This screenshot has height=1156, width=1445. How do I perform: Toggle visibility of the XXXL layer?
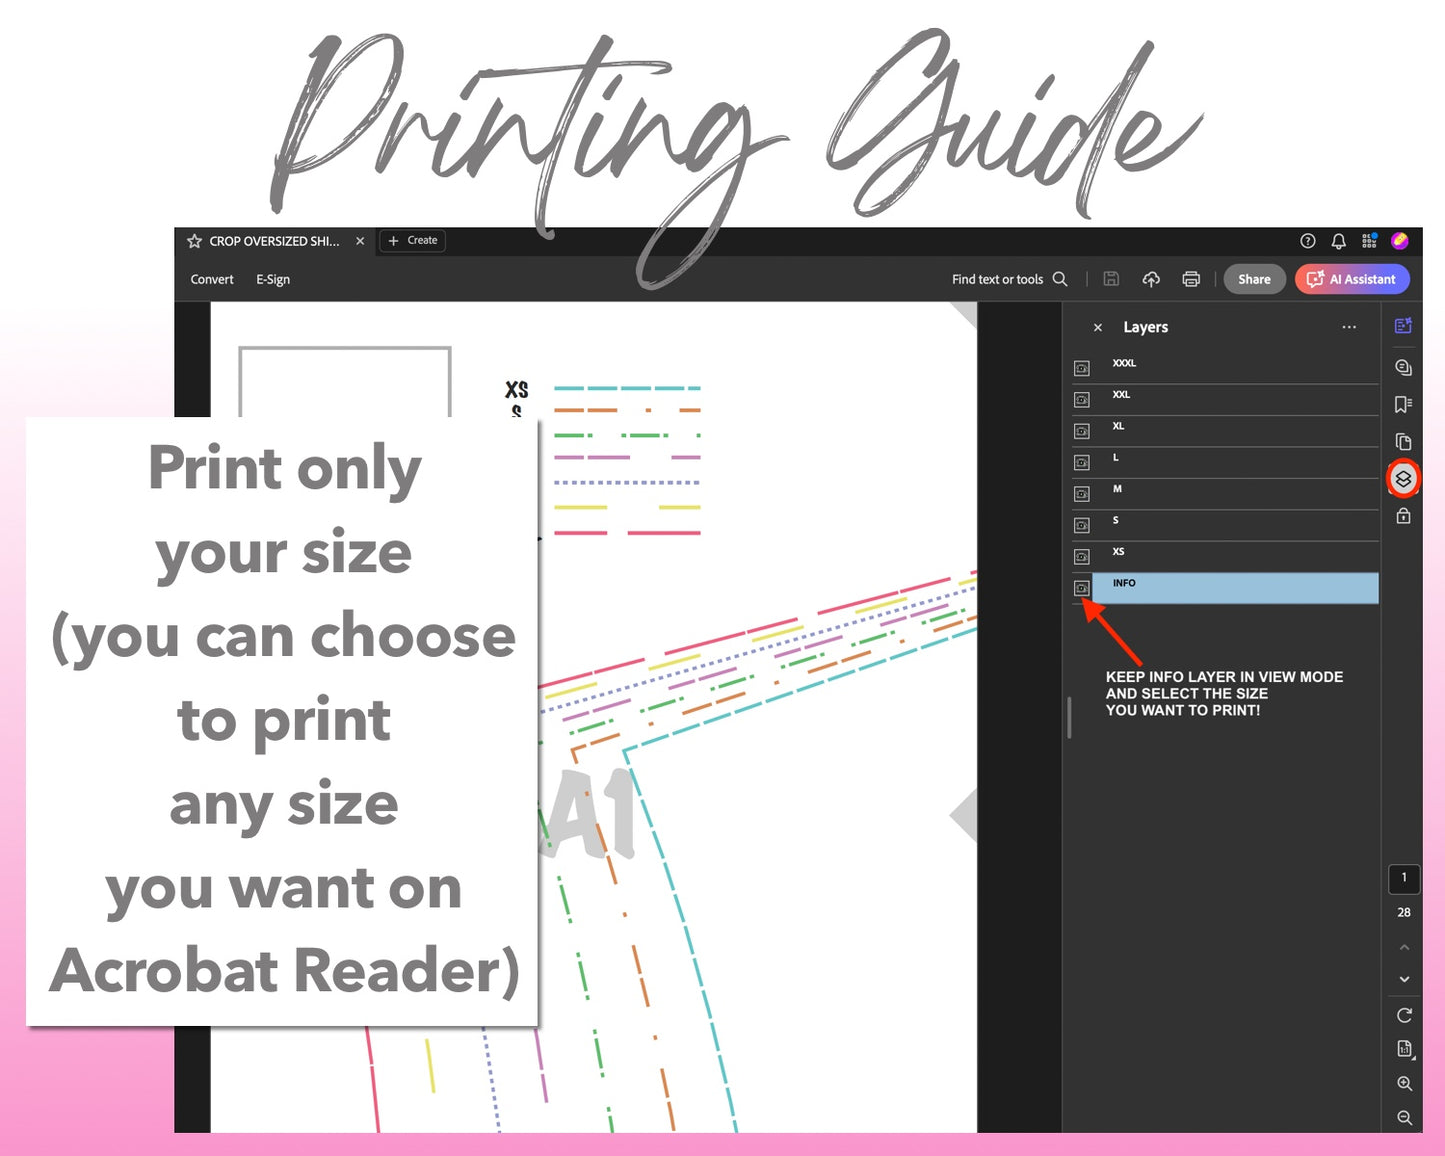[x=1081, y=368]
